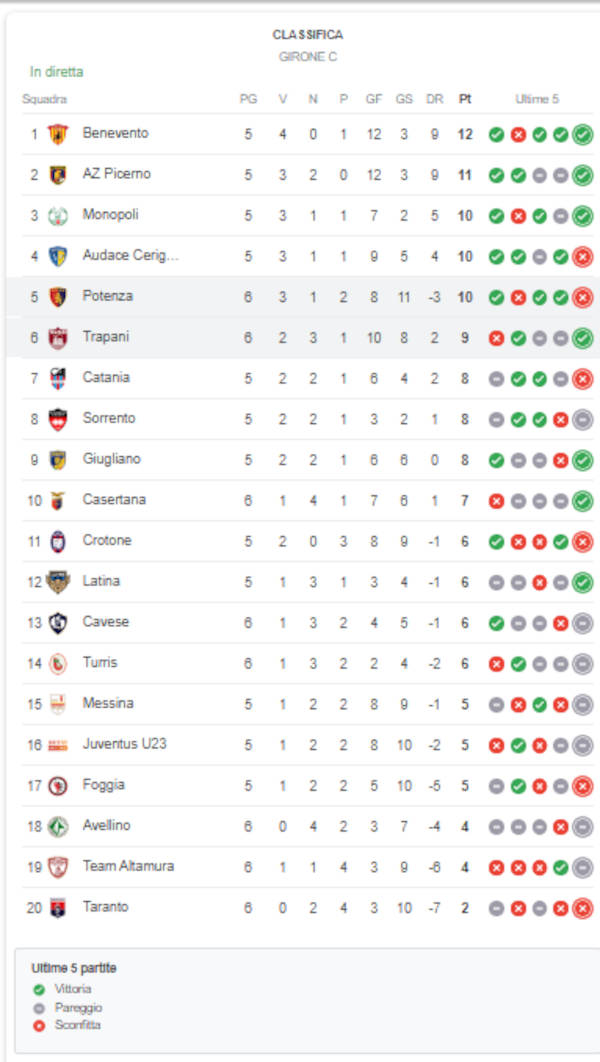Open the Avellino team page link
This screenshot has height=1062, width=600.
pyautogui.click(x=106, y=825)
